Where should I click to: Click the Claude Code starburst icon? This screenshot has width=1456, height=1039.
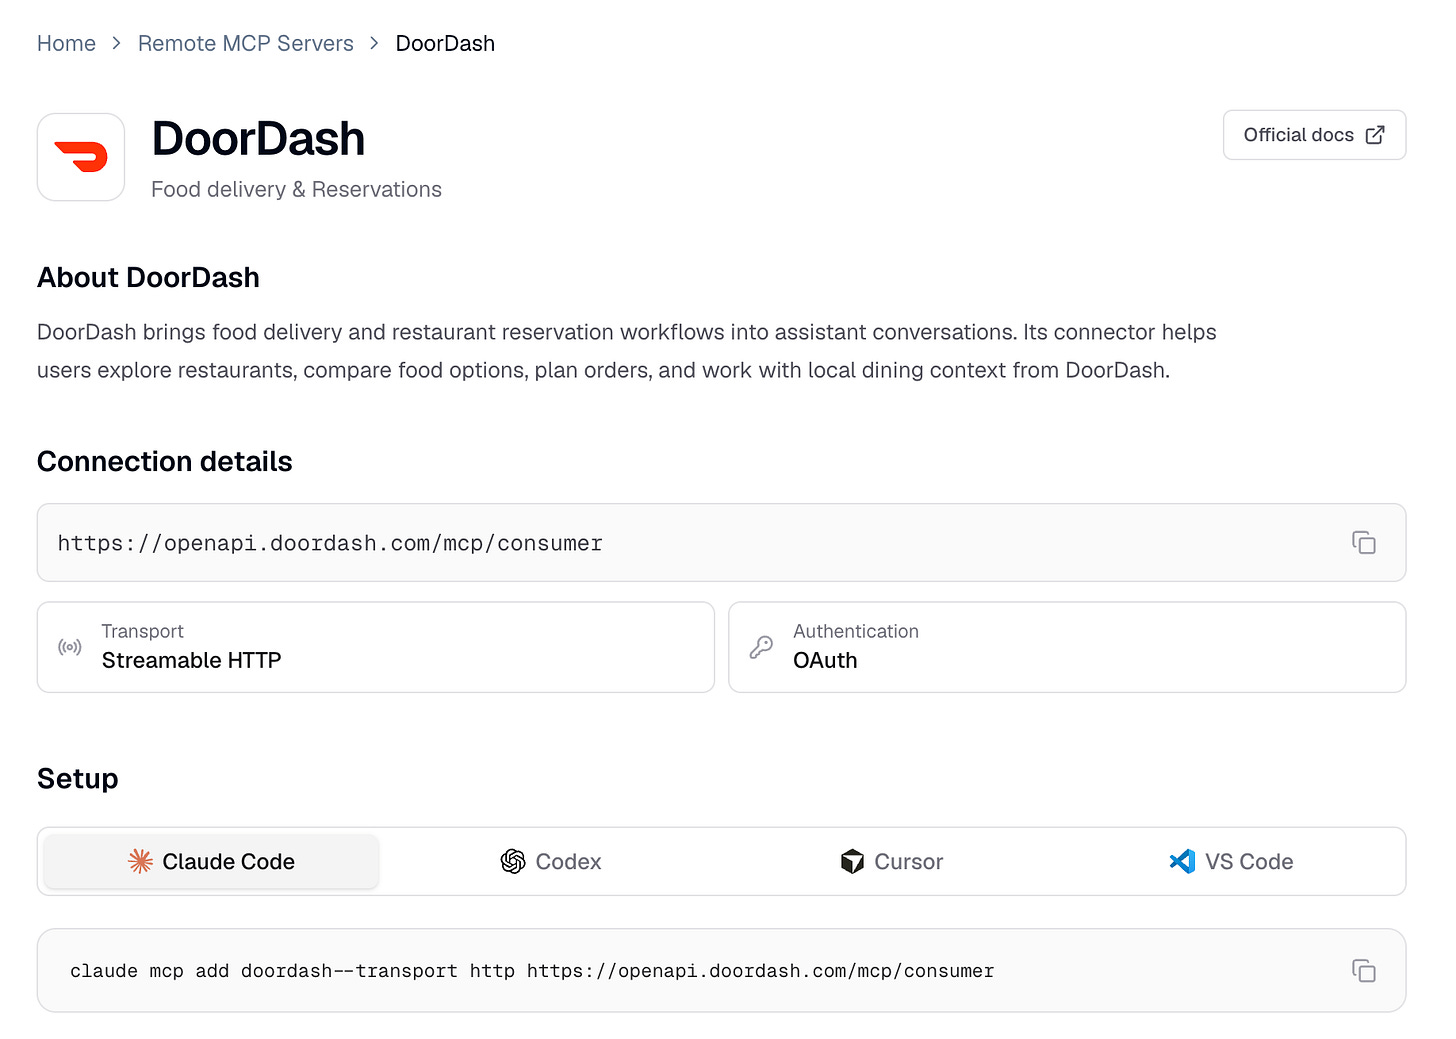coord(140,861)
